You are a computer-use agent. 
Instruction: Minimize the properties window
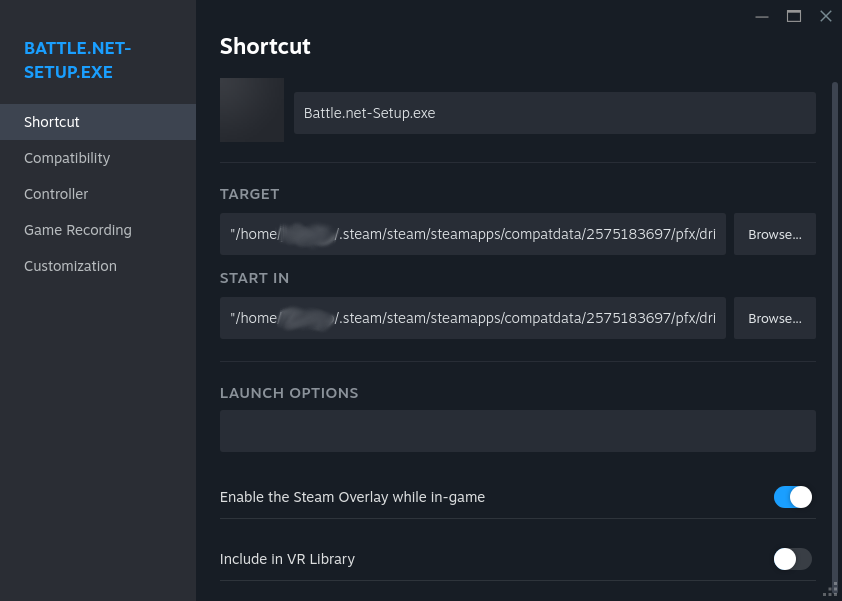[x=762, y=16]
